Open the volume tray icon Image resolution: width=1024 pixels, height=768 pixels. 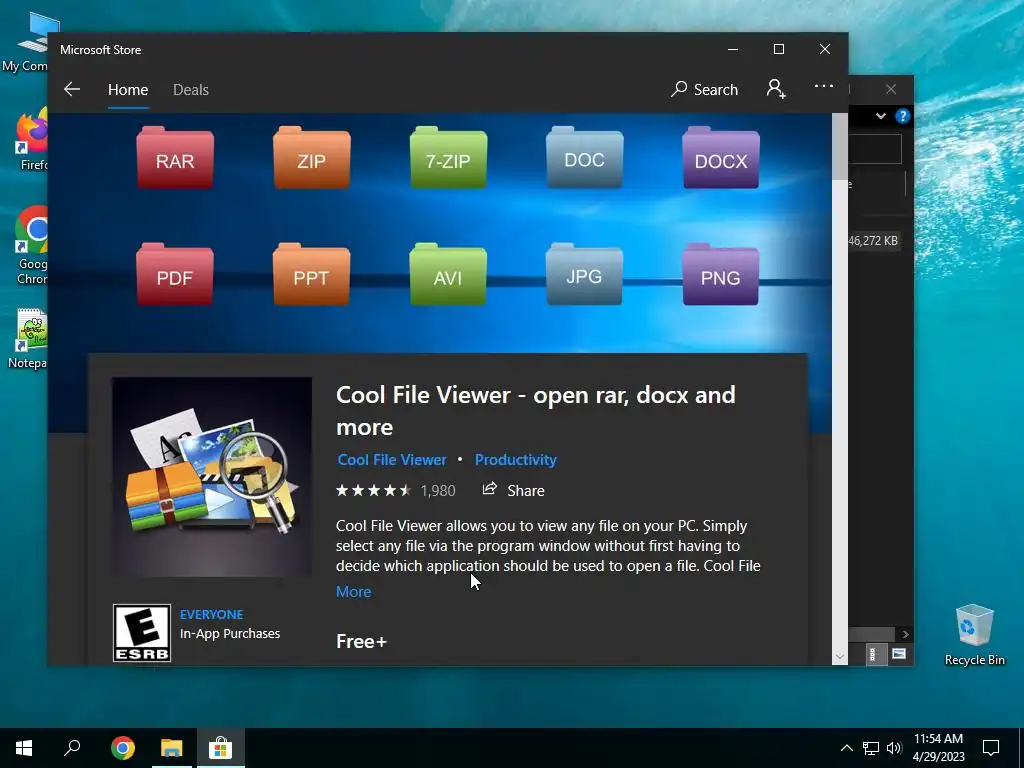click(894, 748)
